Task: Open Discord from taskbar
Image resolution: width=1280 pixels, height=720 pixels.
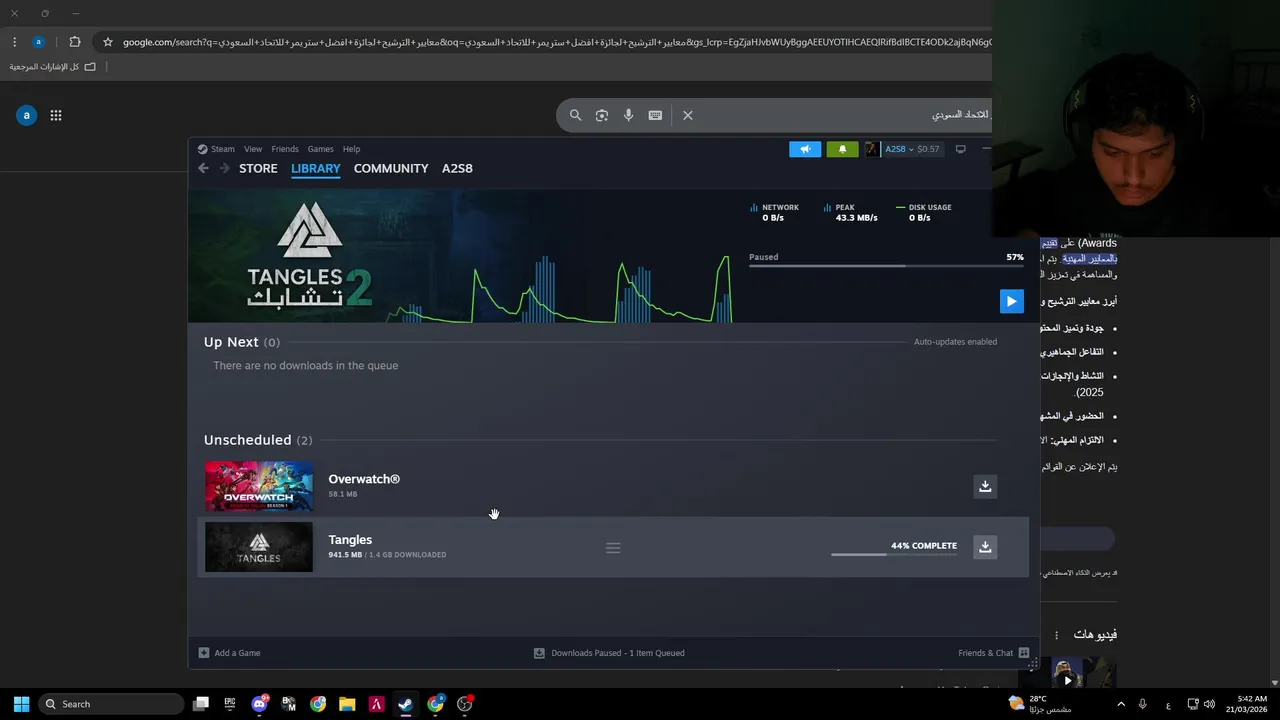Action: pos(260,704)
